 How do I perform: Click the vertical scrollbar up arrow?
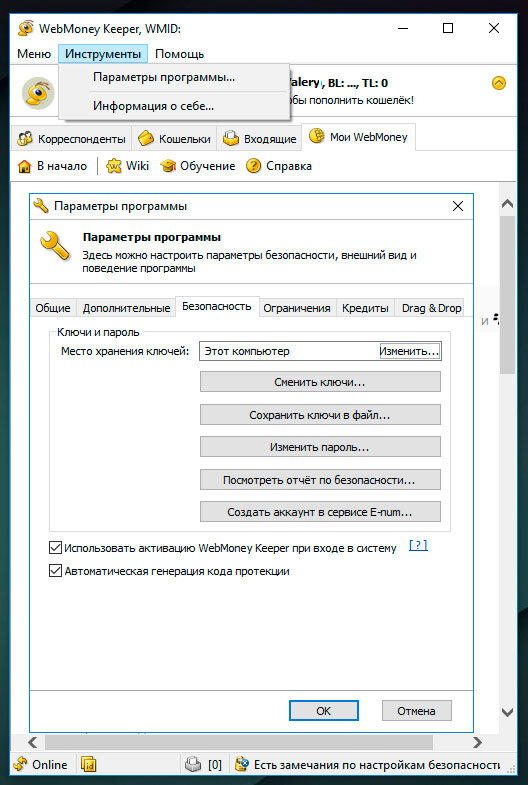pyautogui.click(x=507, y=204)
